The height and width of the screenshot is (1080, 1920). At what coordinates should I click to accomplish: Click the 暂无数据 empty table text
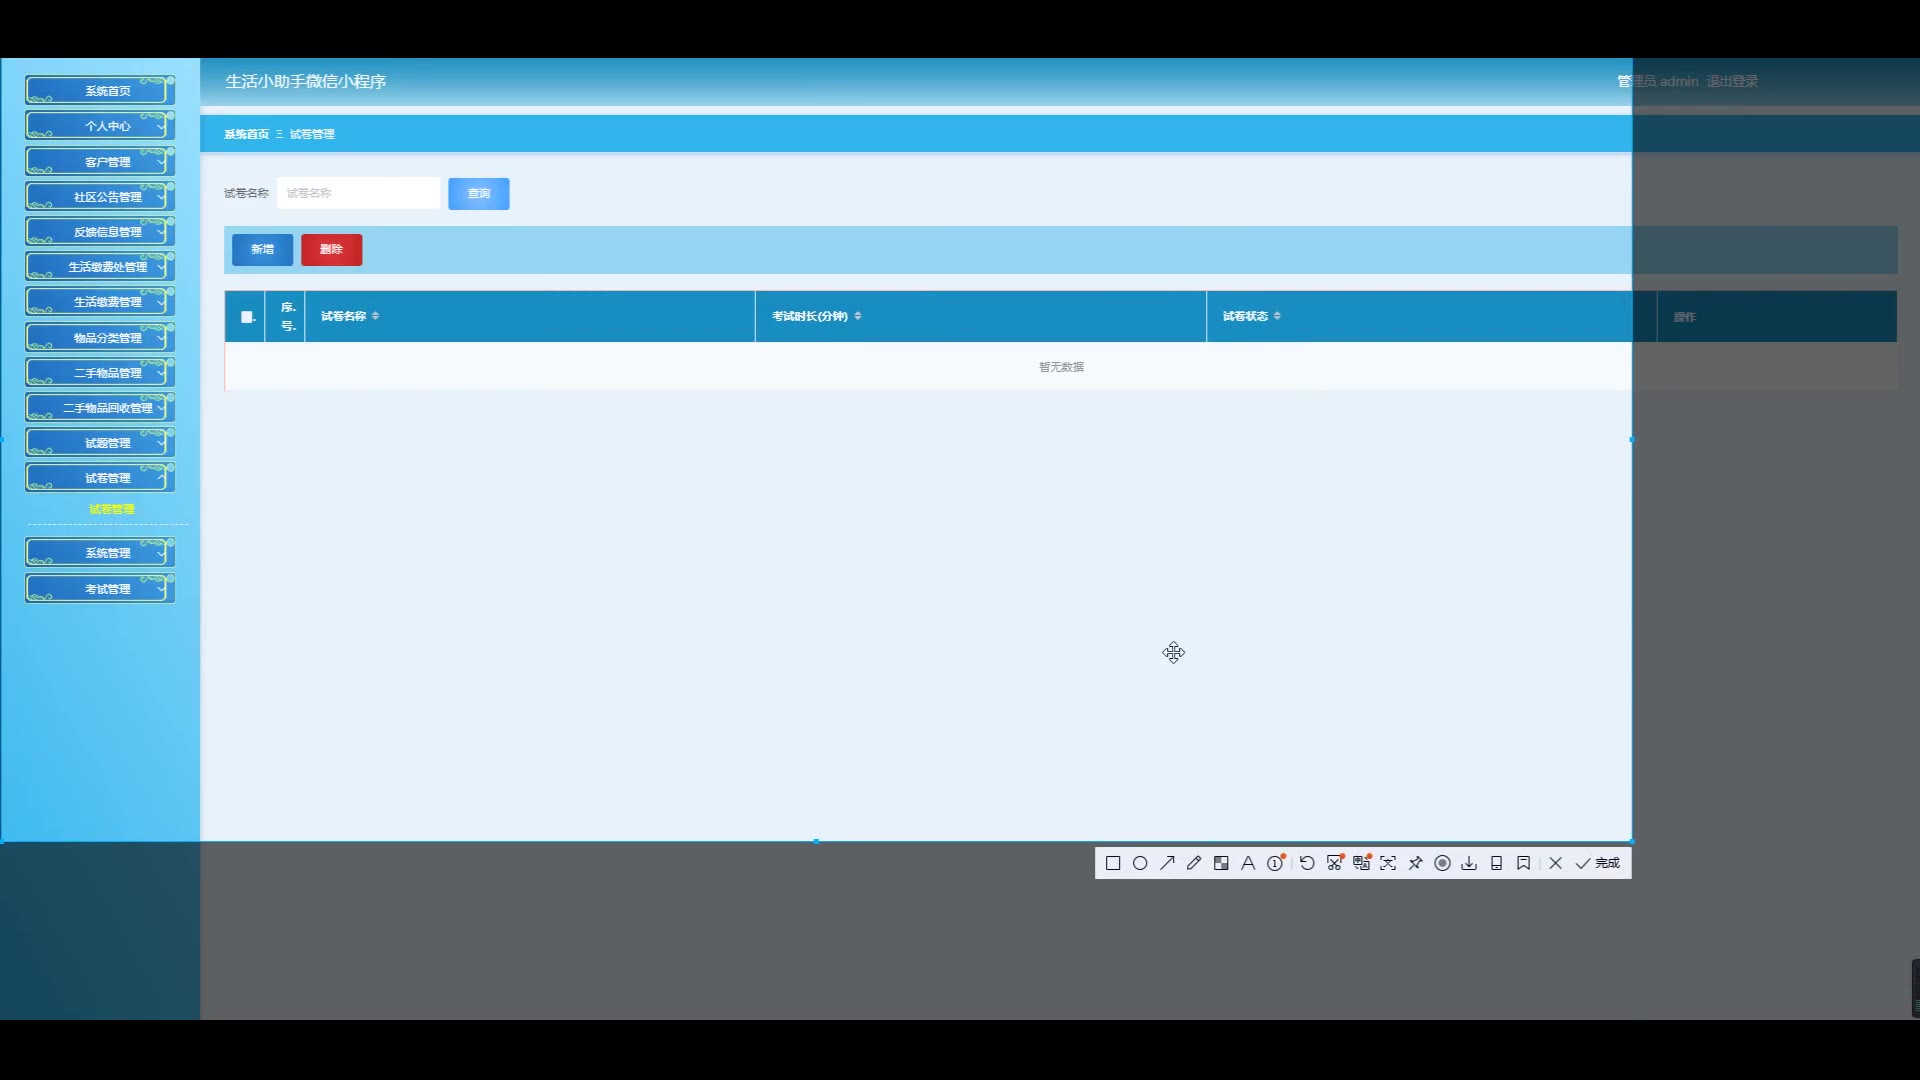pyautogui.click(x=1061, y=367)
